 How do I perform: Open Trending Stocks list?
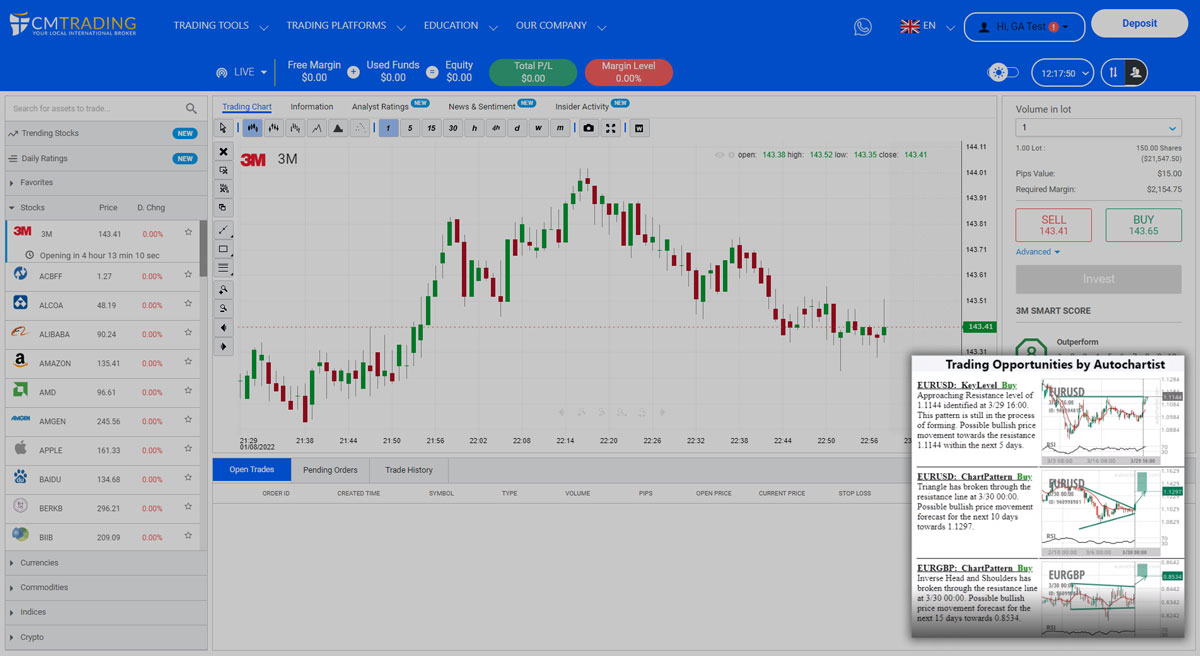[x=105, y=133]
